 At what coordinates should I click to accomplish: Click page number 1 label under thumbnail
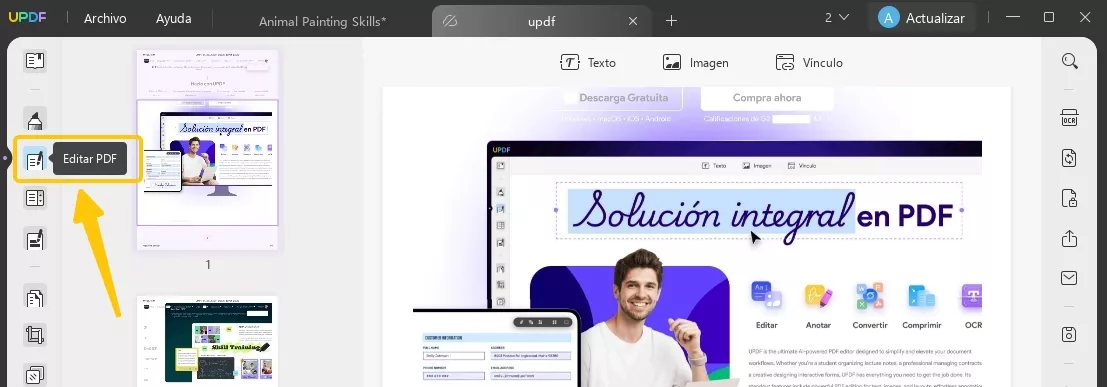208,265
